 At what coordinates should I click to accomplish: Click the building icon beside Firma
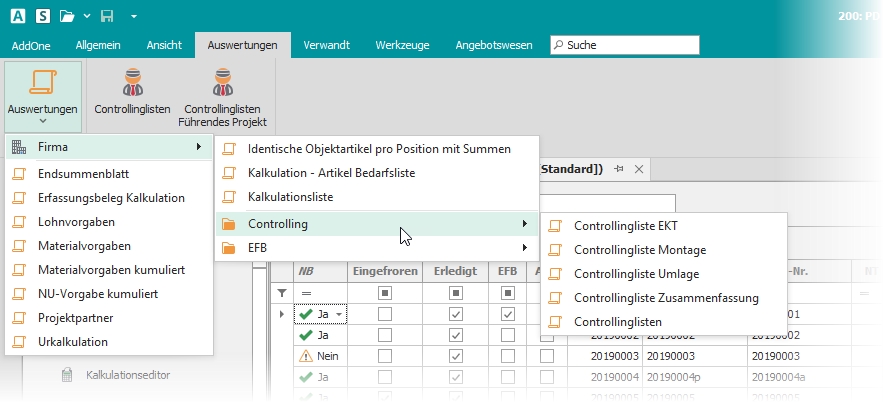click(19, 147)
